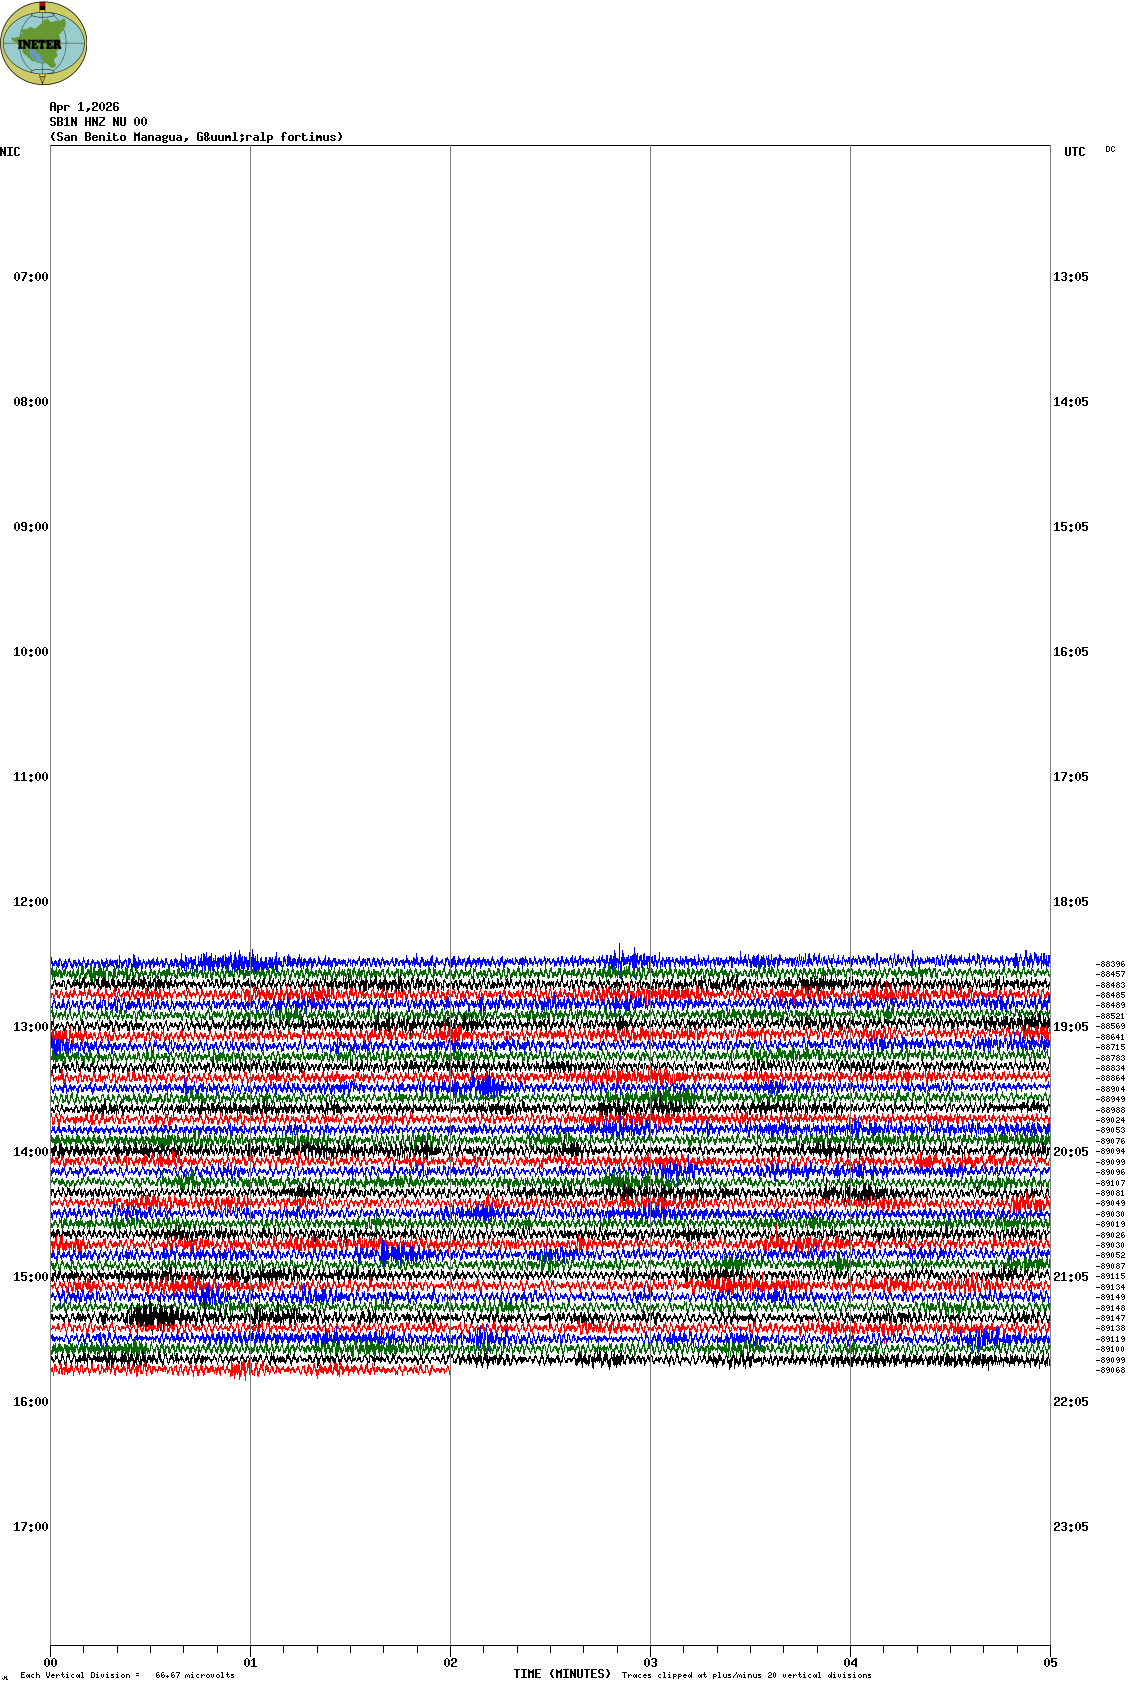The image size is (1130, 1689).
Task: Click the DC label beside UTC
Action: (x=1109, y=150)
